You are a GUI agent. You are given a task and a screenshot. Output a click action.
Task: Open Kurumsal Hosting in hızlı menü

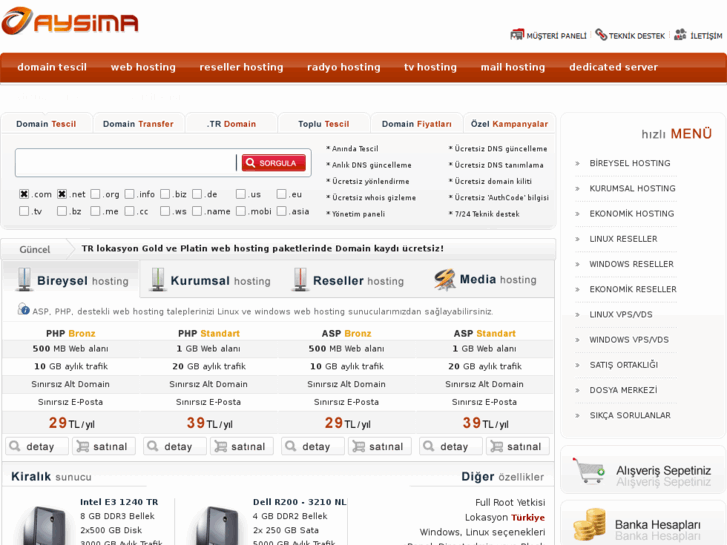(x=632, y=188)
